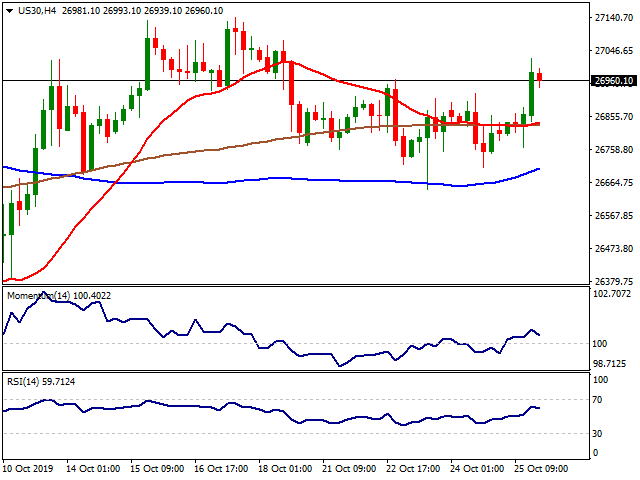The width and height of the screenshot is (640, 480).
Task: Click the large green candle before the last candle
Action: pos(531,94)
